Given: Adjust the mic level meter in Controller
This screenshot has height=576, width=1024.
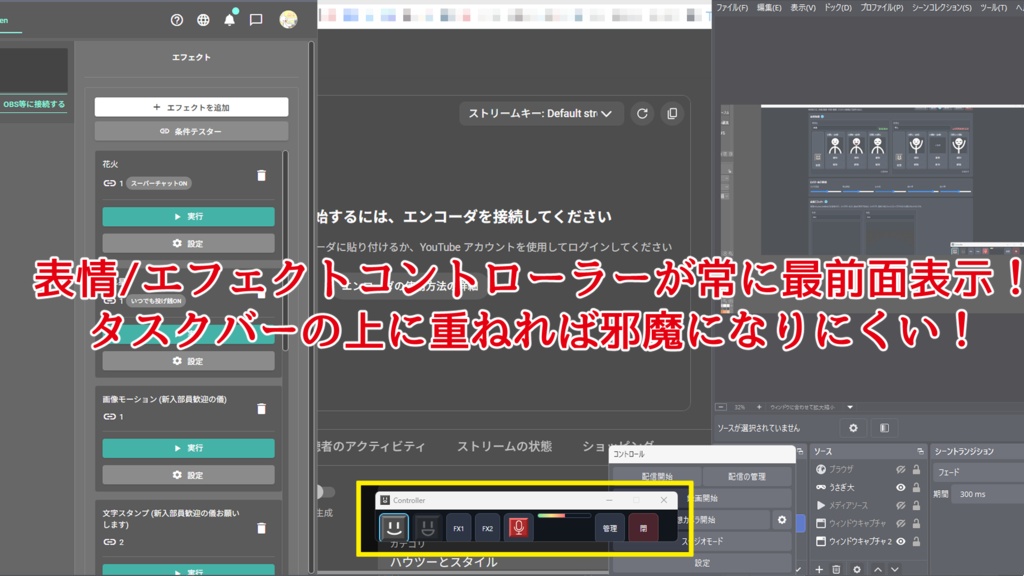Looking at the screenshot, I should (x=564, y=516).
